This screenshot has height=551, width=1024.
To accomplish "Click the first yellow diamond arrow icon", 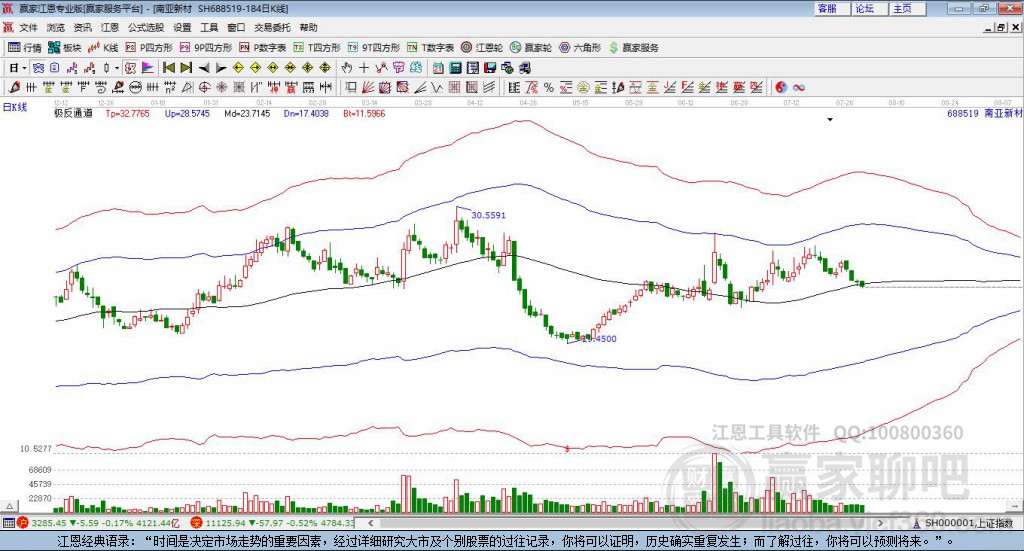I will pos(238,68).
